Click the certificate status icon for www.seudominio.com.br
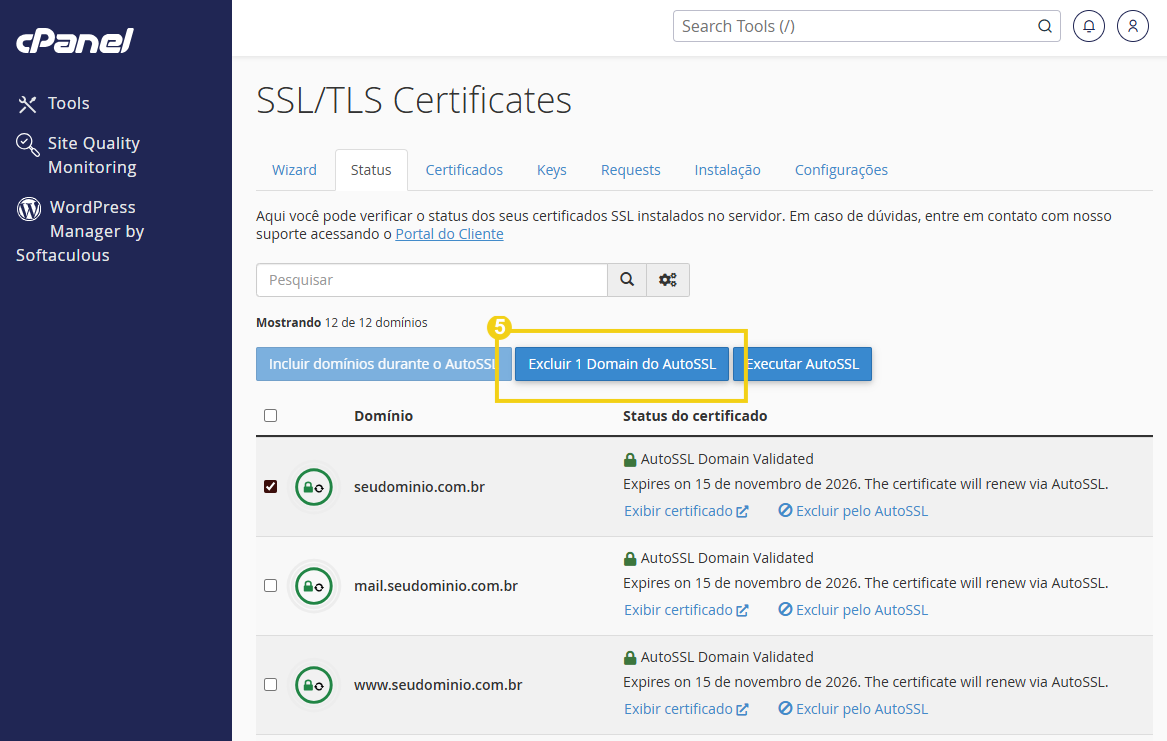Screen dimensions: 1167x741 click(313, 685)
